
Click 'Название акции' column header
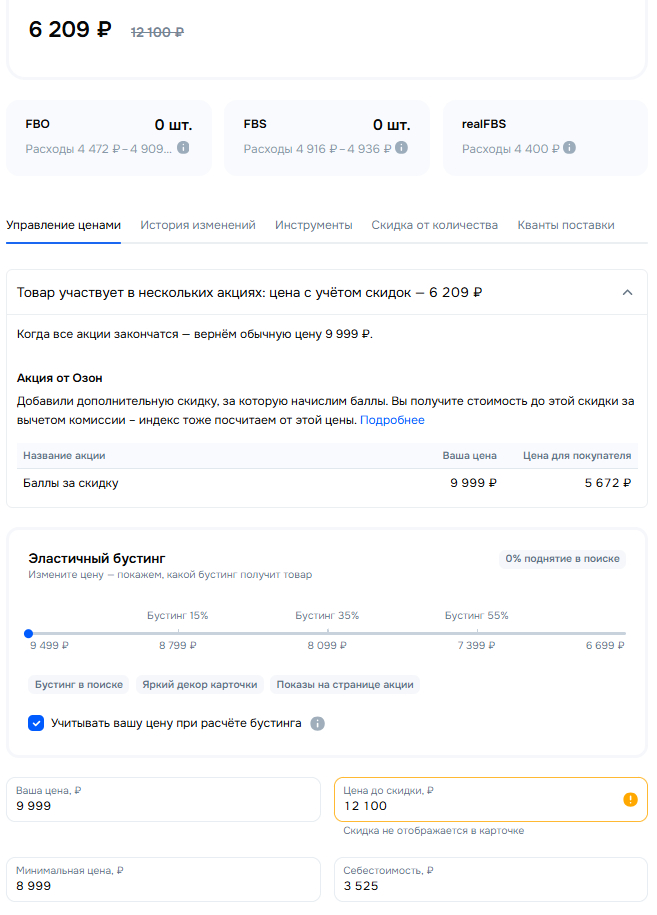64,456
